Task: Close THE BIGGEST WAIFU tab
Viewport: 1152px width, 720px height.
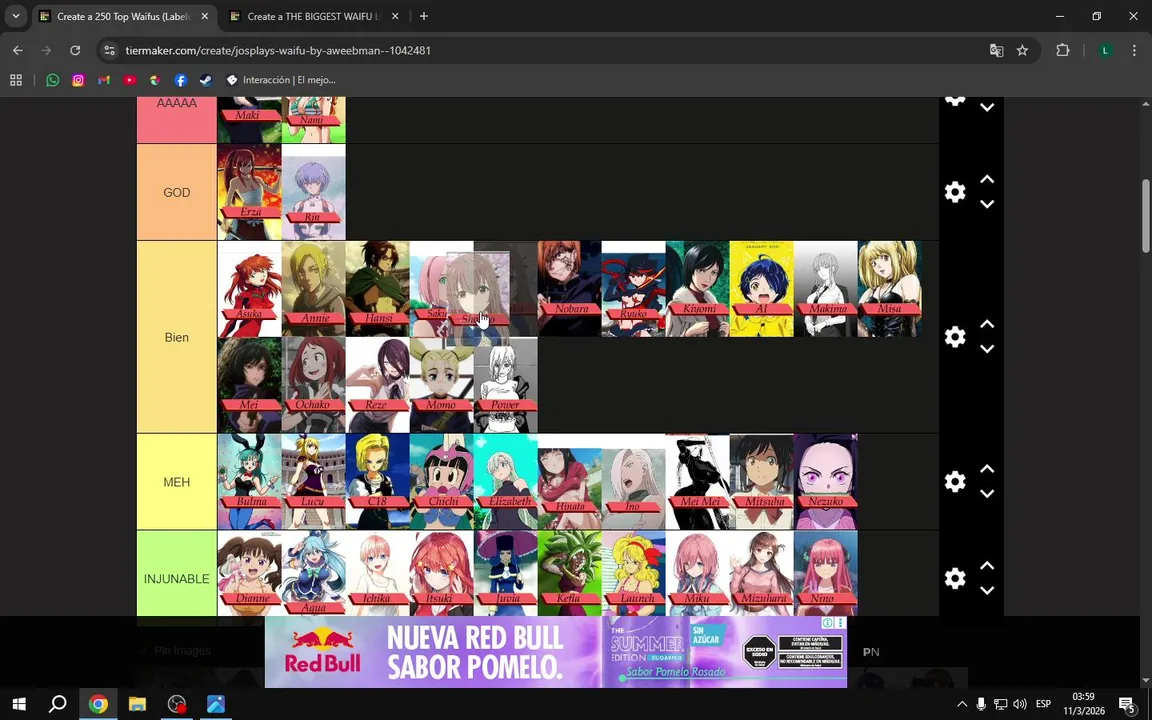Action: point(395,16)
